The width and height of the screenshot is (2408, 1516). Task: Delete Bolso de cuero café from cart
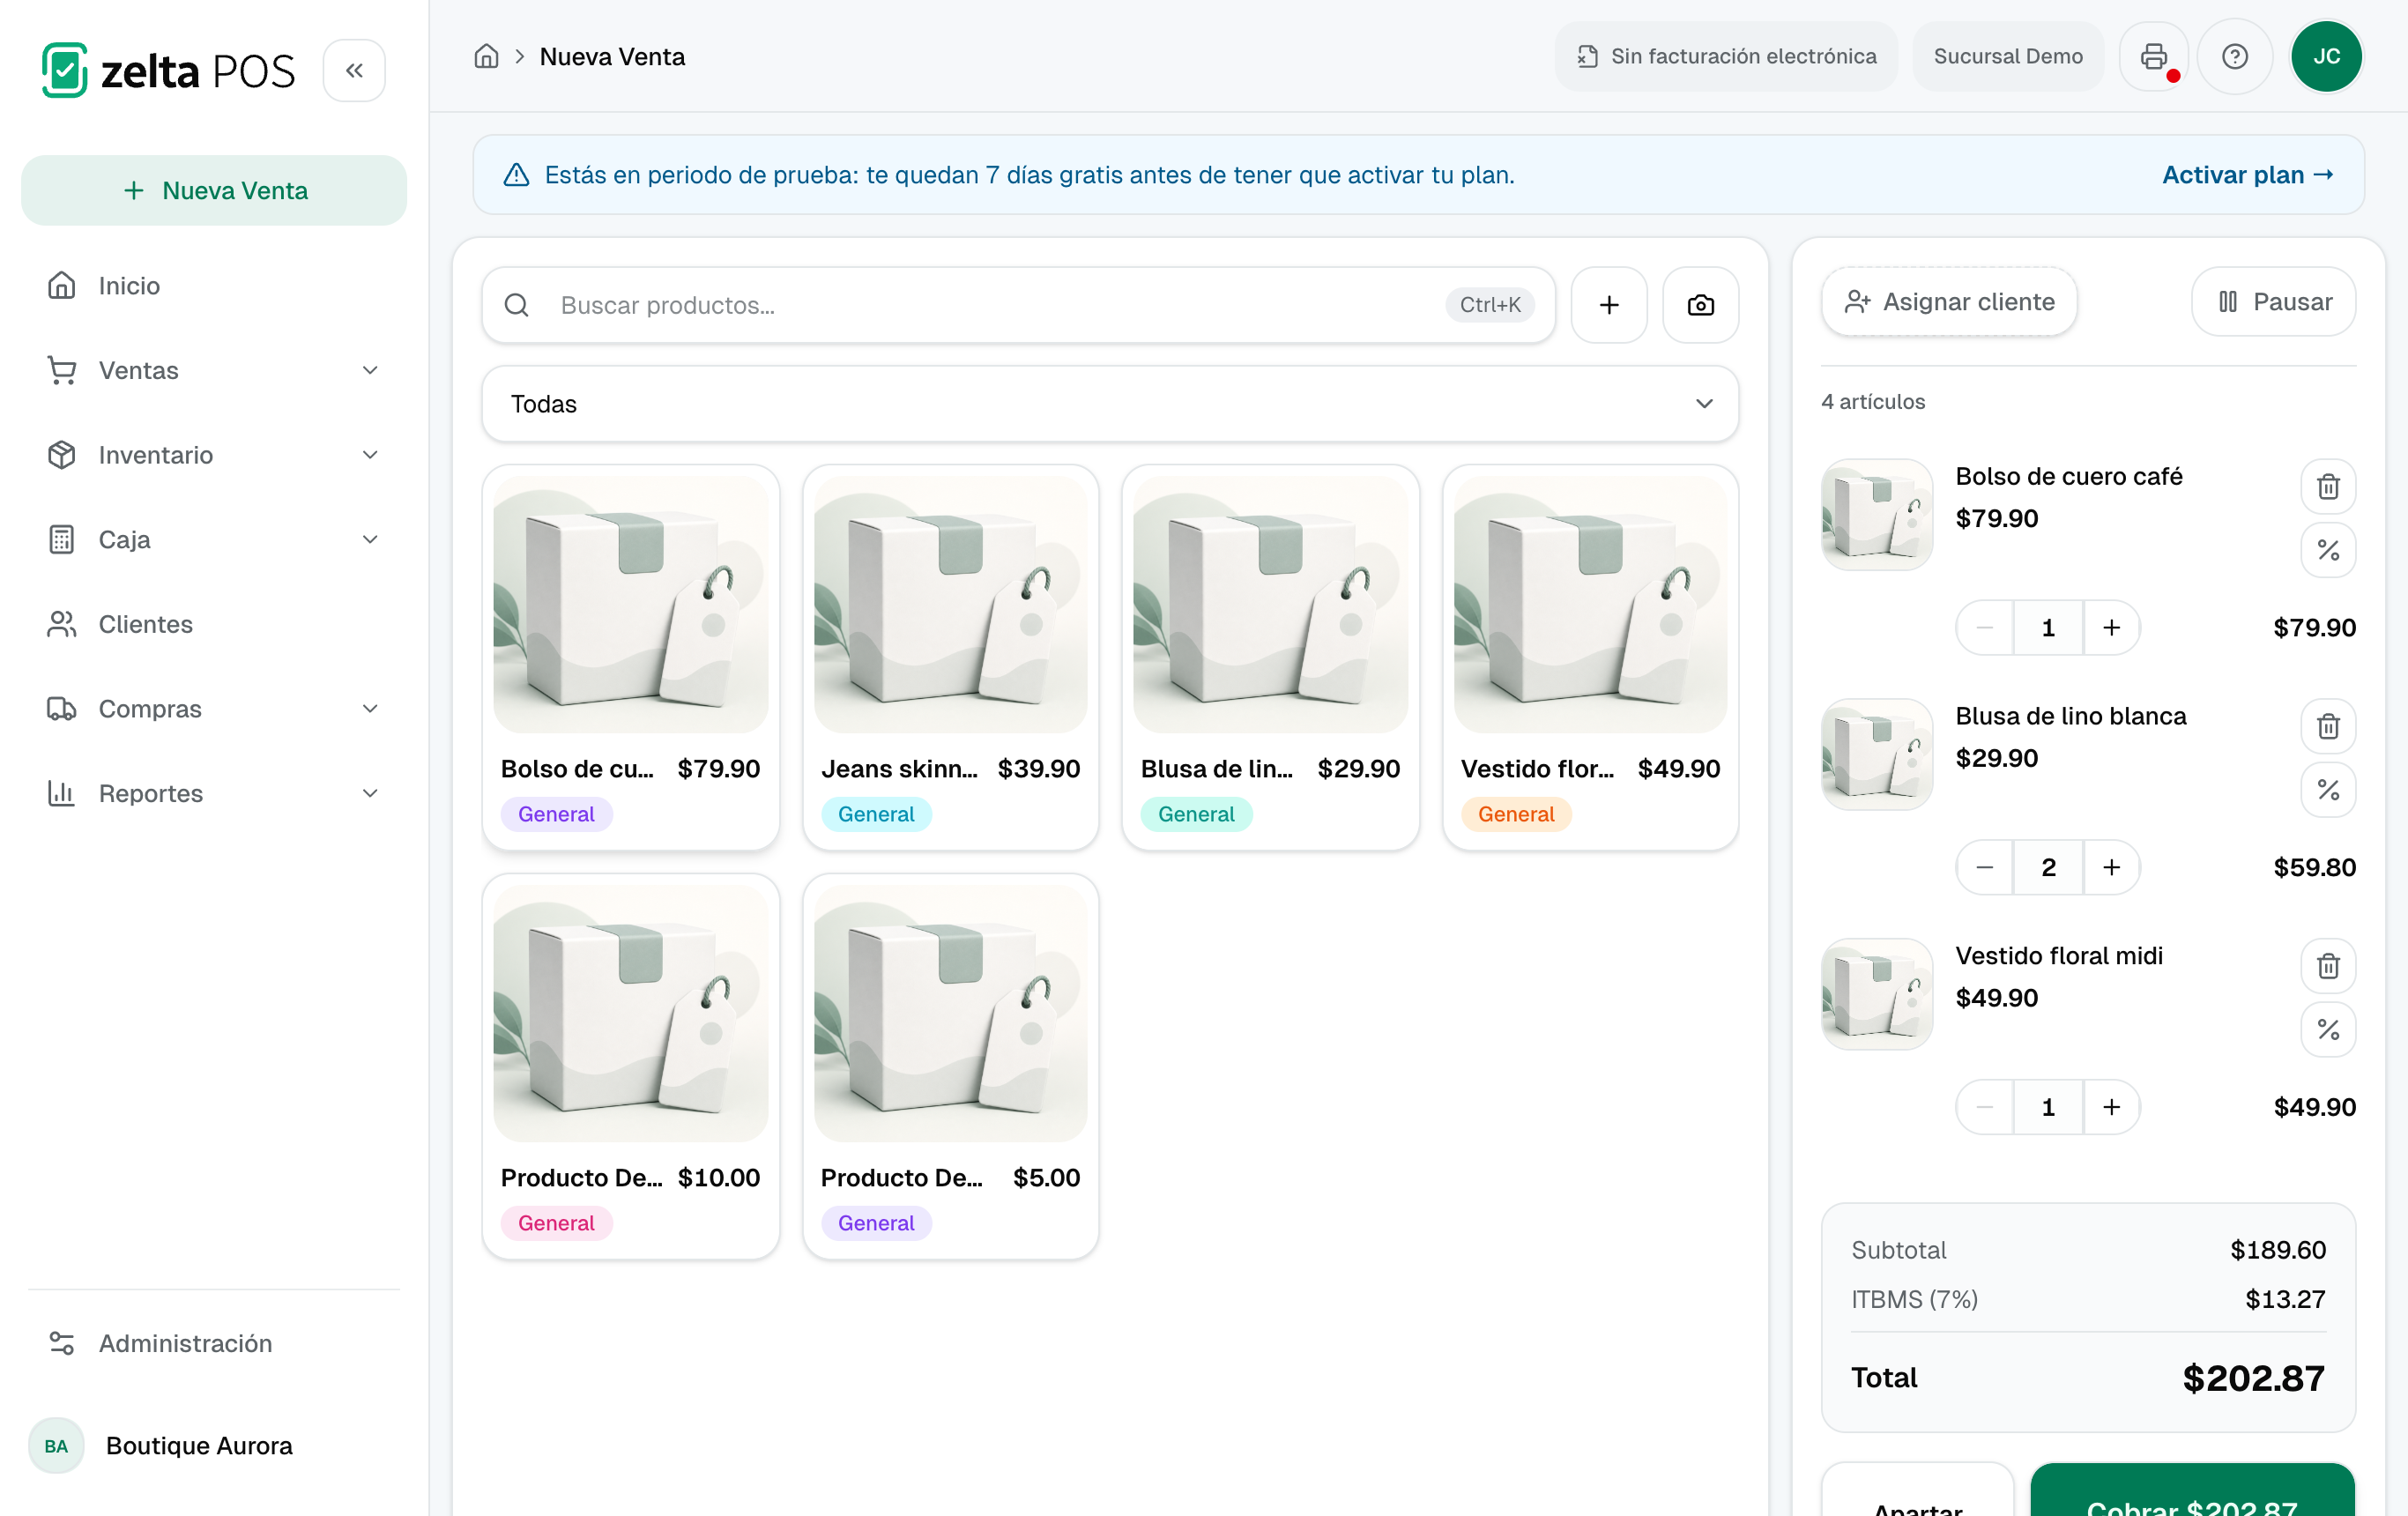pos(2328,487)
